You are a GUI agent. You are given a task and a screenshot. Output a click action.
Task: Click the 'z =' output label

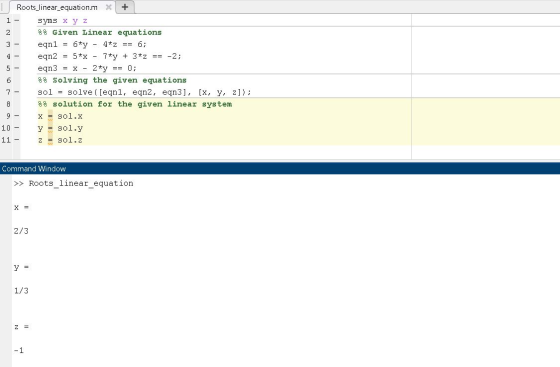pos(21,327)
